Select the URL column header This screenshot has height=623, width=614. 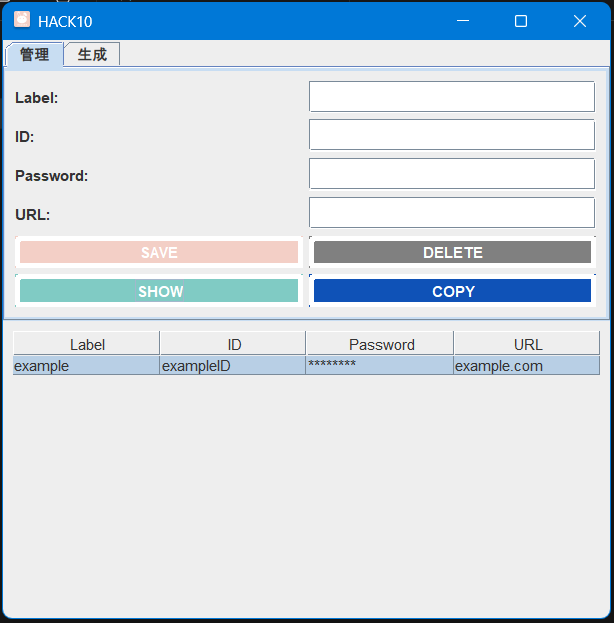[527, 344]
